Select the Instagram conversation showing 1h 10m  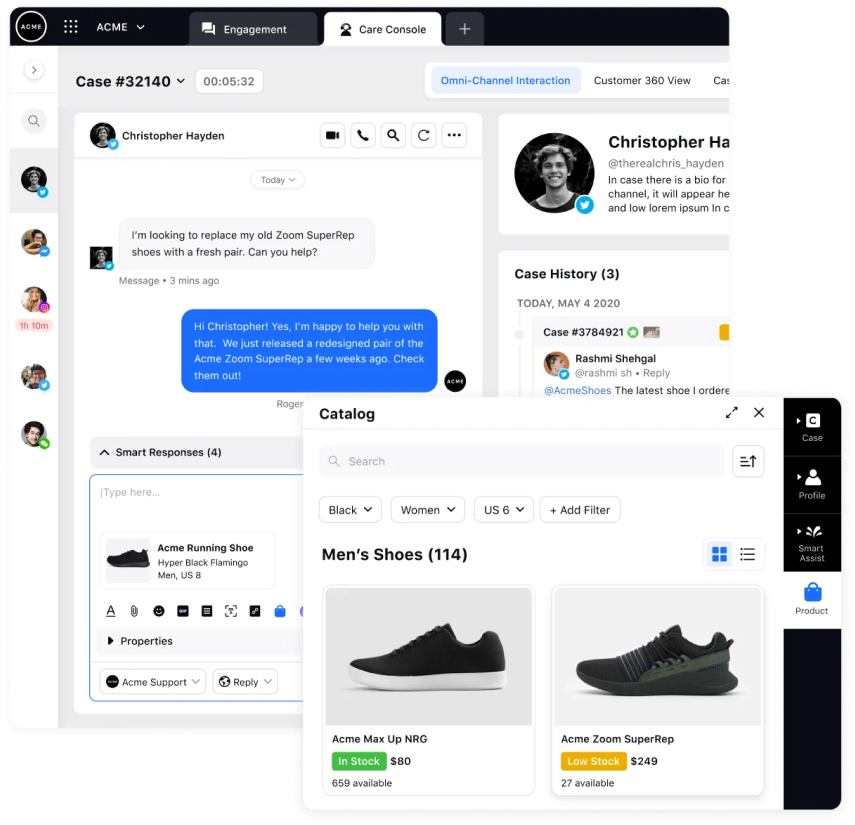pyautogui.click(x=34, y=300)
